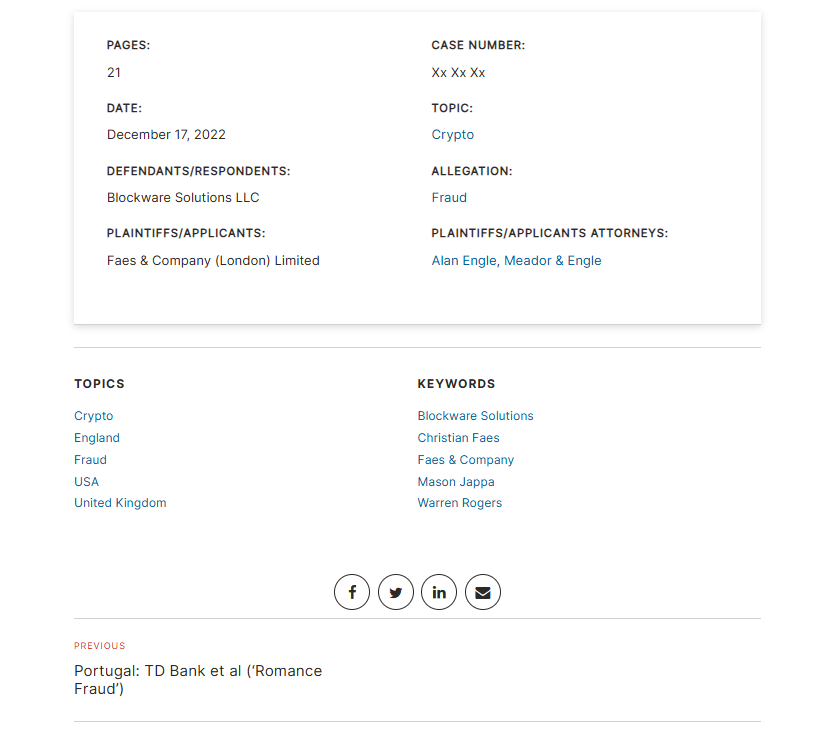Open the Faes & Company keyword
This screenshot has height=749, width=829.
coord(466,460)
